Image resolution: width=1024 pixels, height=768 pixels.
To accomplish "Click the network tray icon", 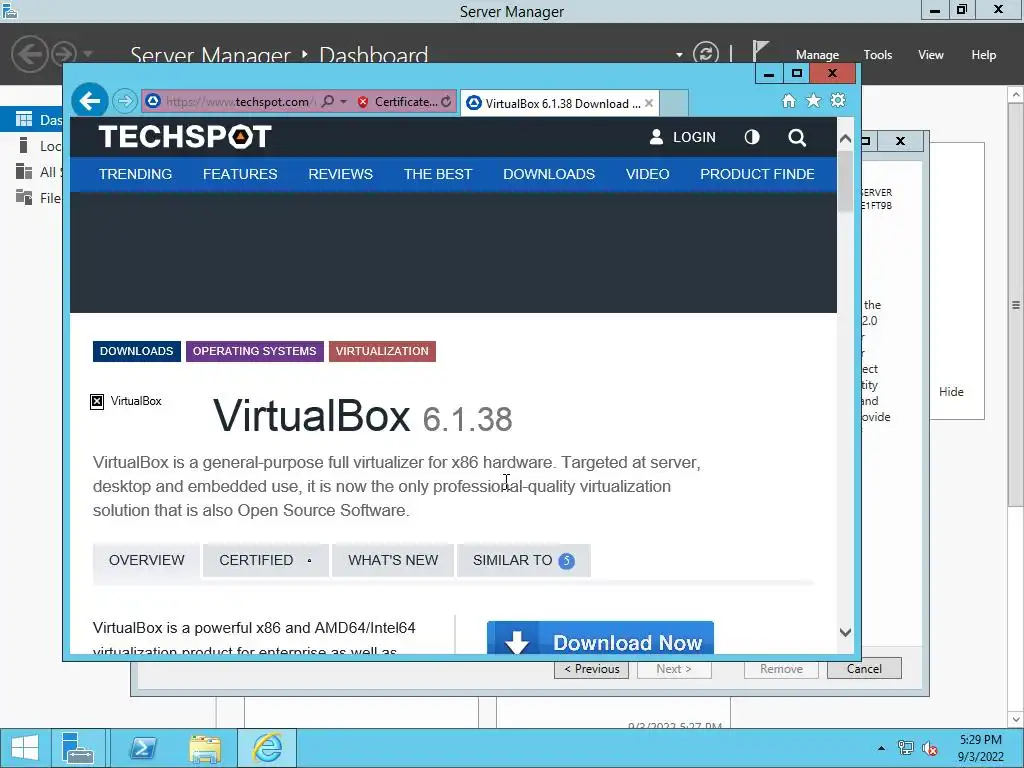I will coord(906,748).
